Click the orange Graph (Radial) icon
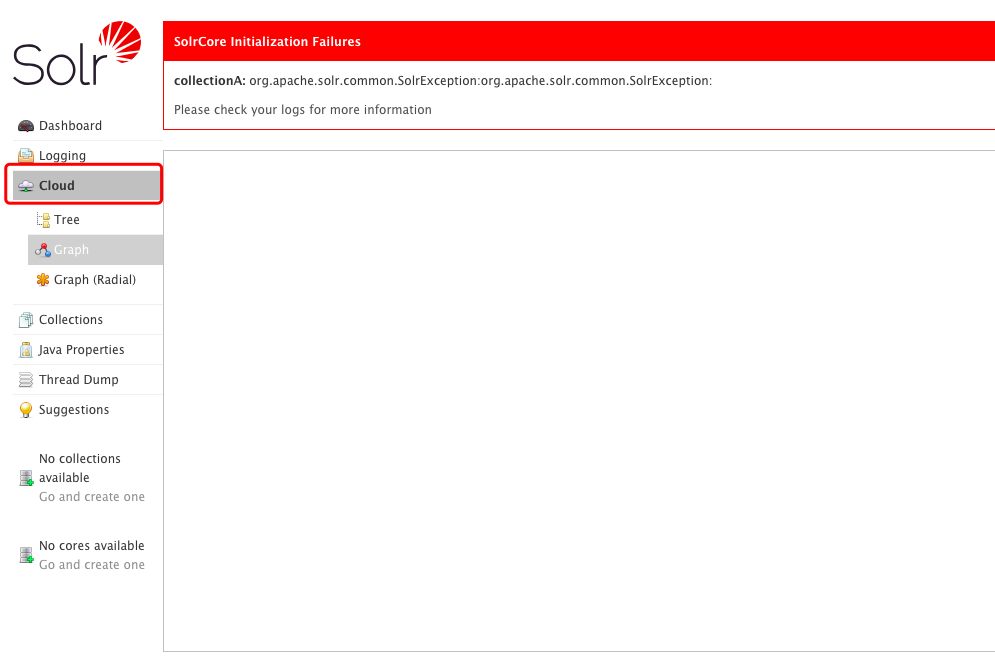Screen dimensions: 995x658 coord(43,280)
